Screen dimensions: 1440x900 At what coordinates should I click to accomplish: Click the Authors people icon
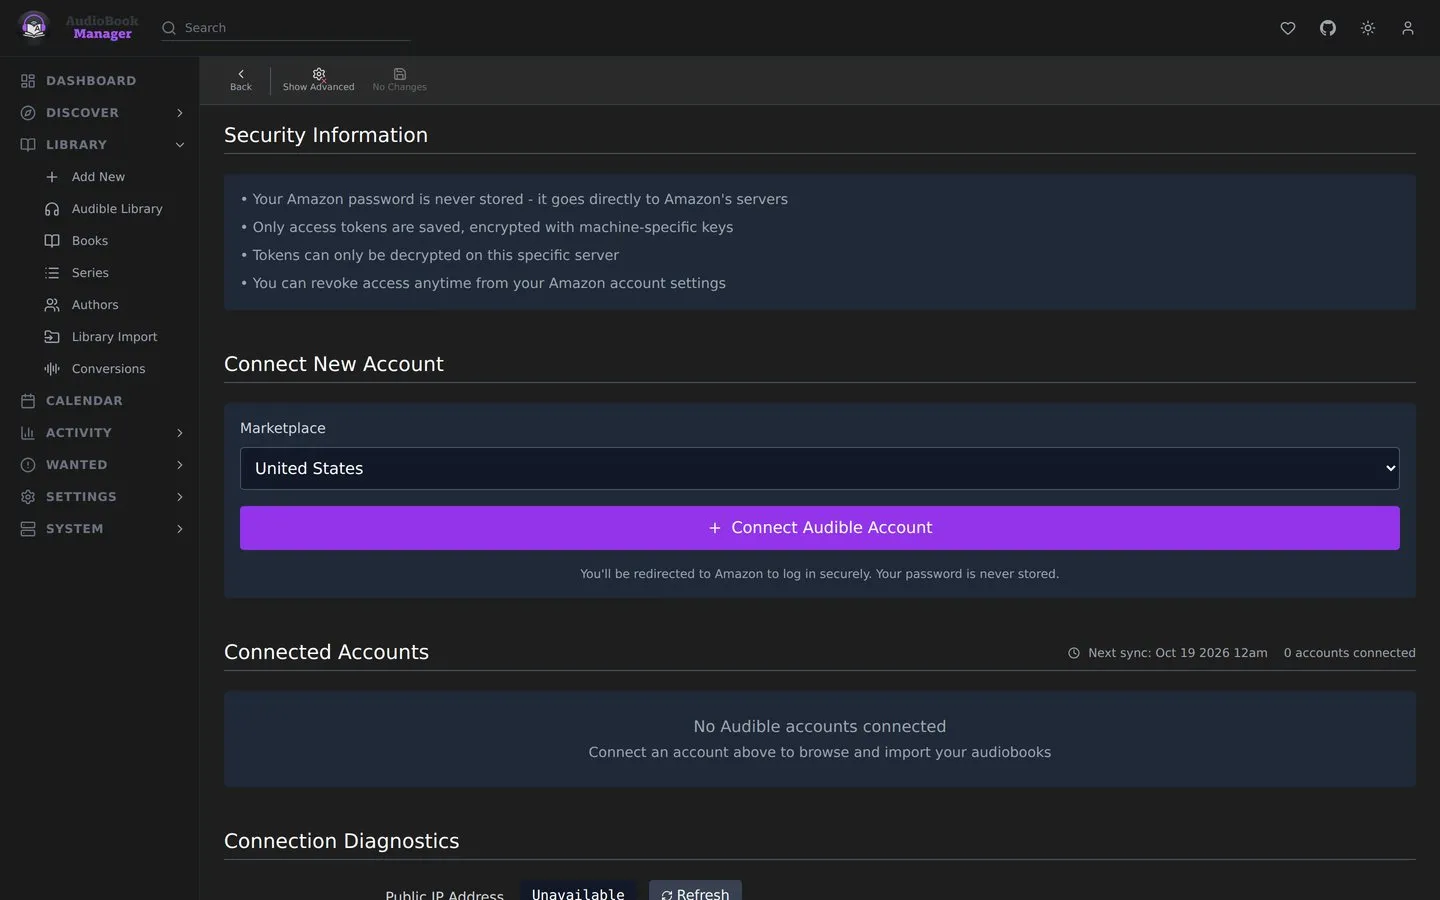point(52,305)
